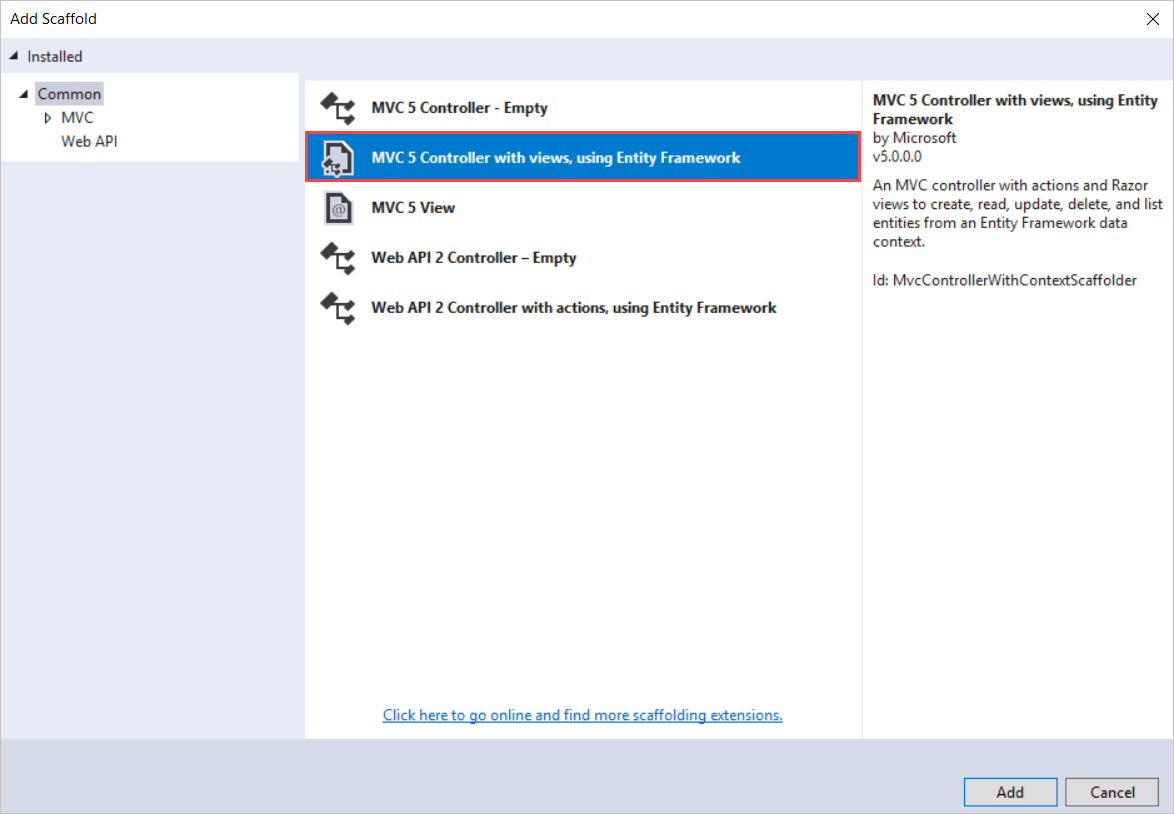The height and width of the screenshot is (814, 1174).
Task: Close the Add Scaffold dialog
Action: pyautogui.click(x=1152, y=18)
